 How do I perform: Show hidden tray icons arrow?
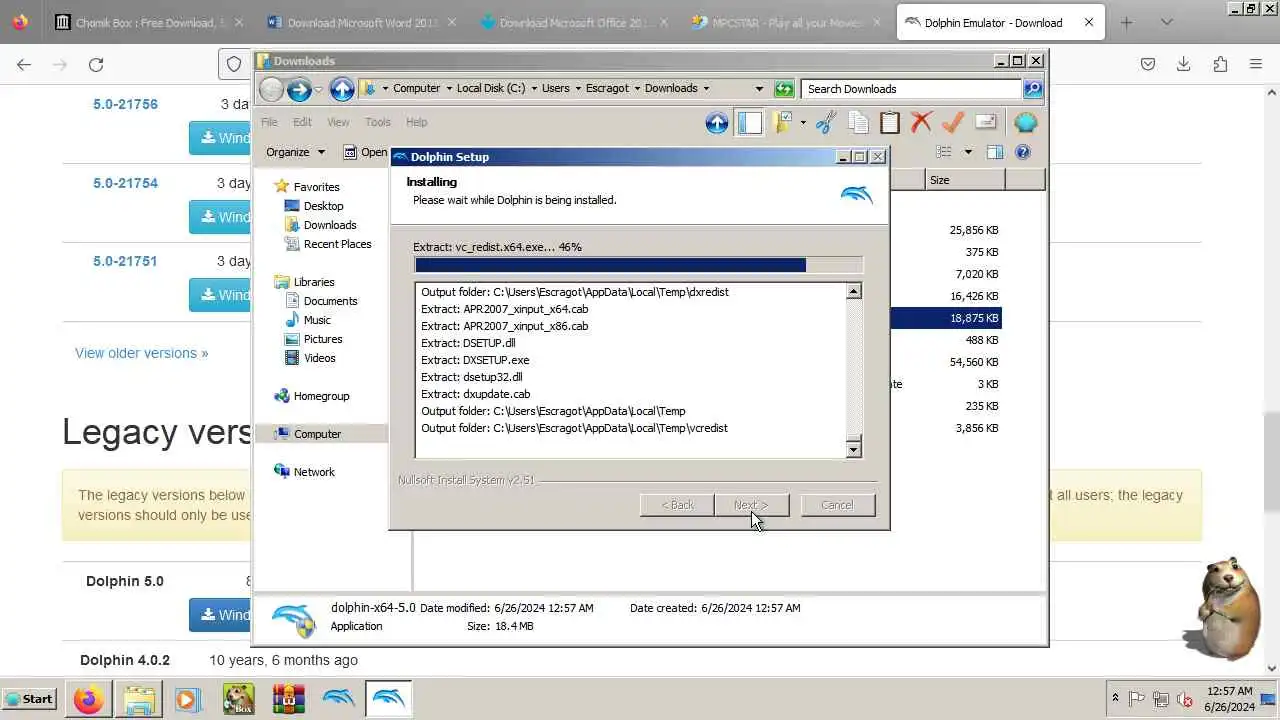click(x=1115, y=699)
